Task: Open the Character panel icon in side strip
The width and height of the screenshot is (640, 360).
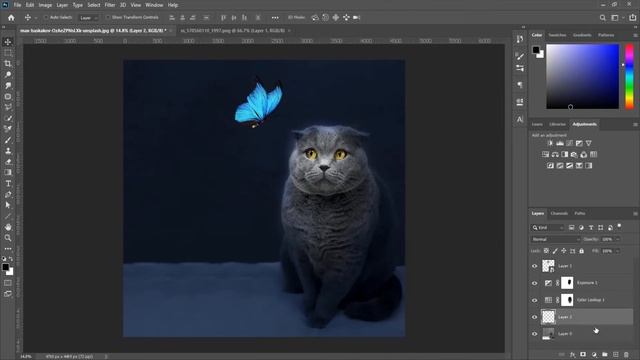Action: coord(520,119)
